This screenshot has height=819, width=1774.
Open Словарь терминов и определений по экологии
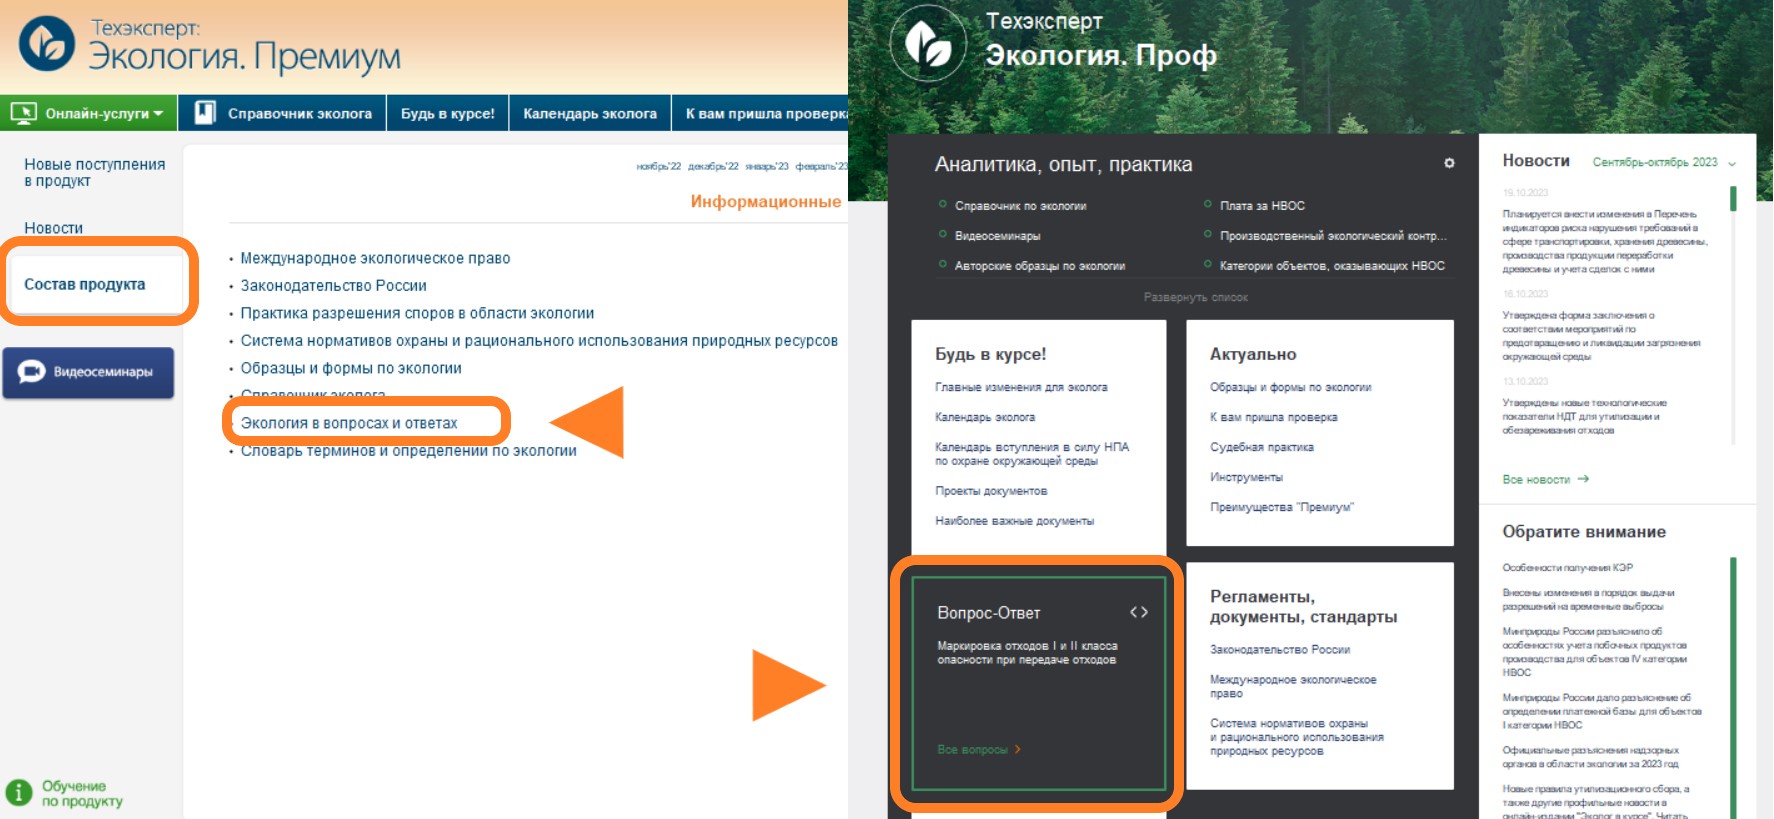pyautogui.click(x=408, y=451)
